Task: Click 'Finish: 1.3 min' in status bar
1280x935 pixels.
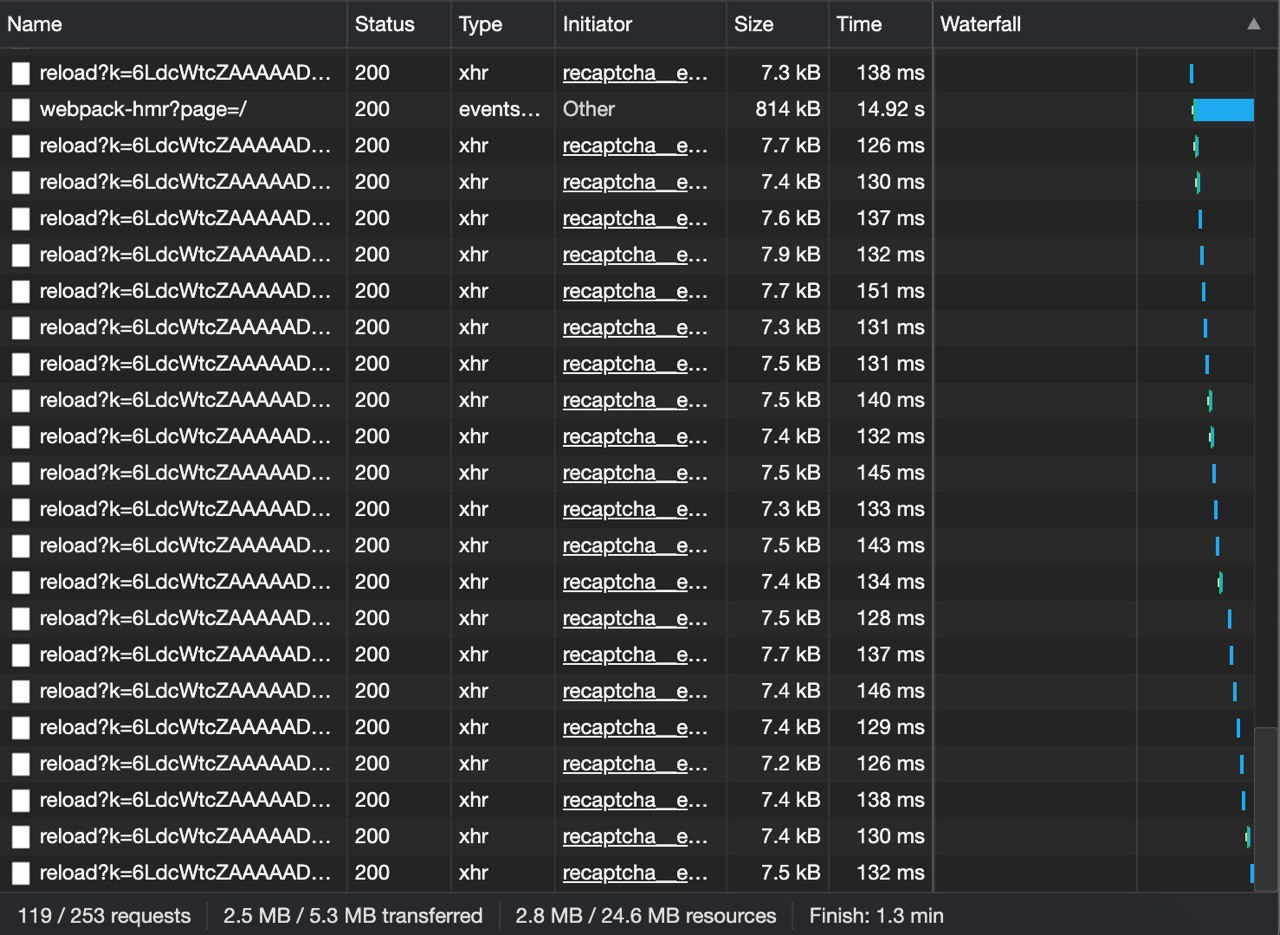Action: tap(876, 915)
